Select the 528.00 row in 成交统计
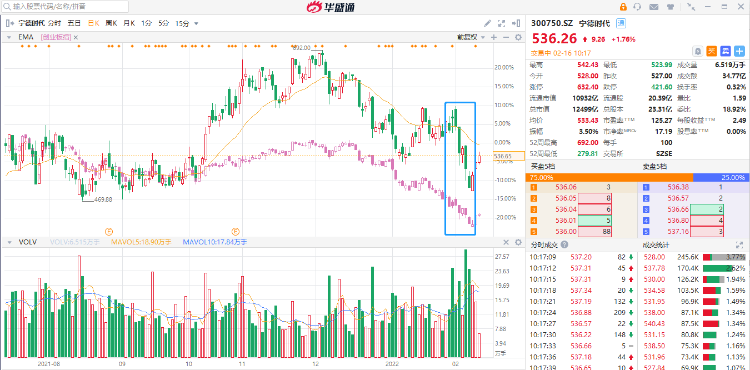The width and height of the screenshot is (750, 370). pos(694,257)
